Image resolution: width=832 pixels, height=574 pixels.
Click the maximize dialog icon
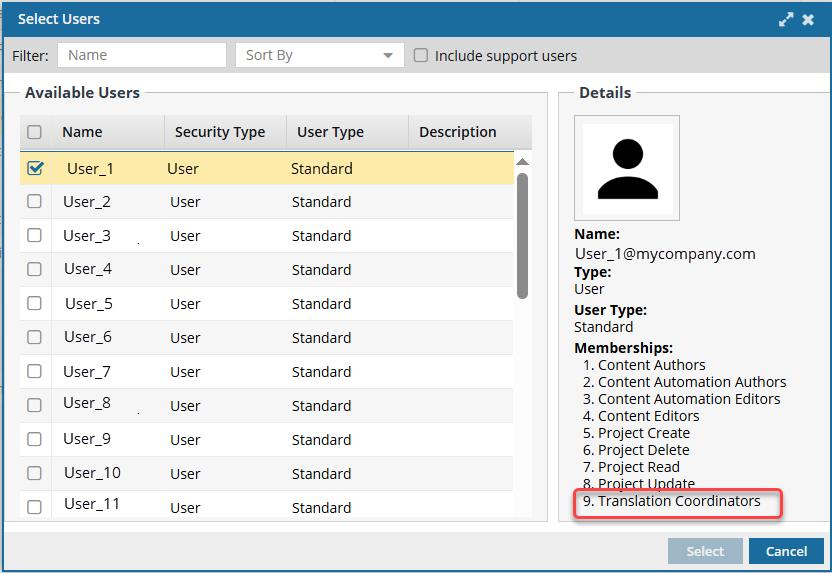click(x=787, y=19)
